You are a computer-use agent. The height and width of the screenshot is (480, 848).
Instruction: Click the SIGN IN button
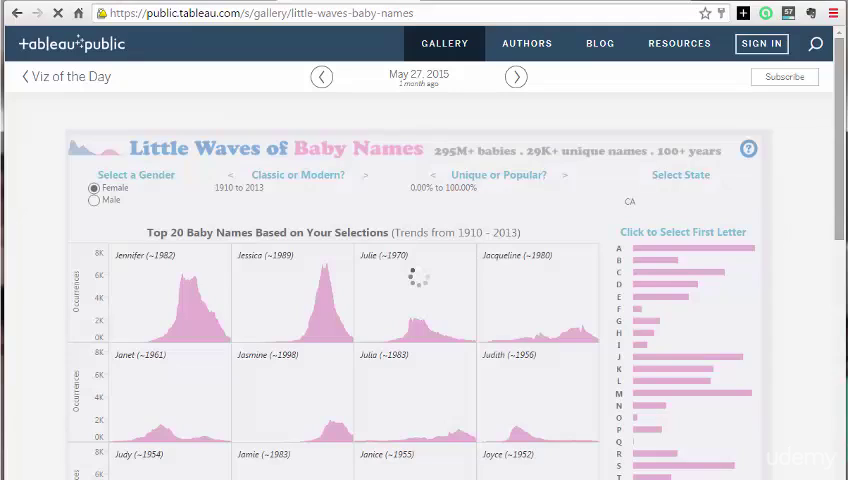point(761,44)
